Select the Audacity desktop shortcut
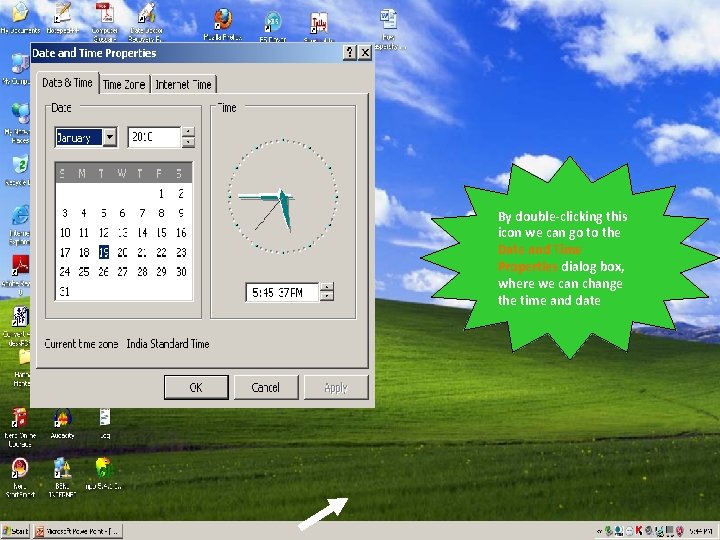The image size is (720, 540). (62, 423)
